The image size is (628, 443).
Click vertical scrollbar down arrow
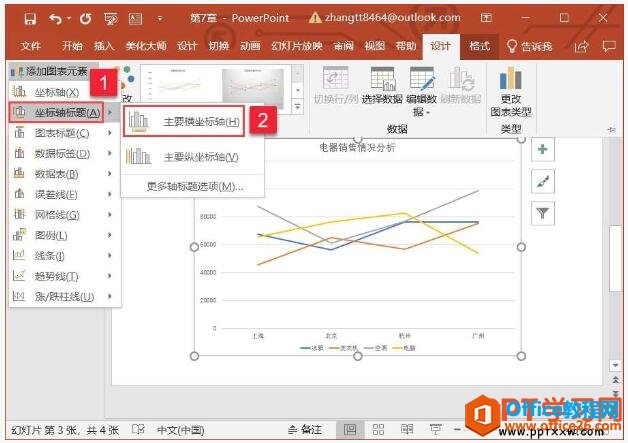(x=615, y=365)
